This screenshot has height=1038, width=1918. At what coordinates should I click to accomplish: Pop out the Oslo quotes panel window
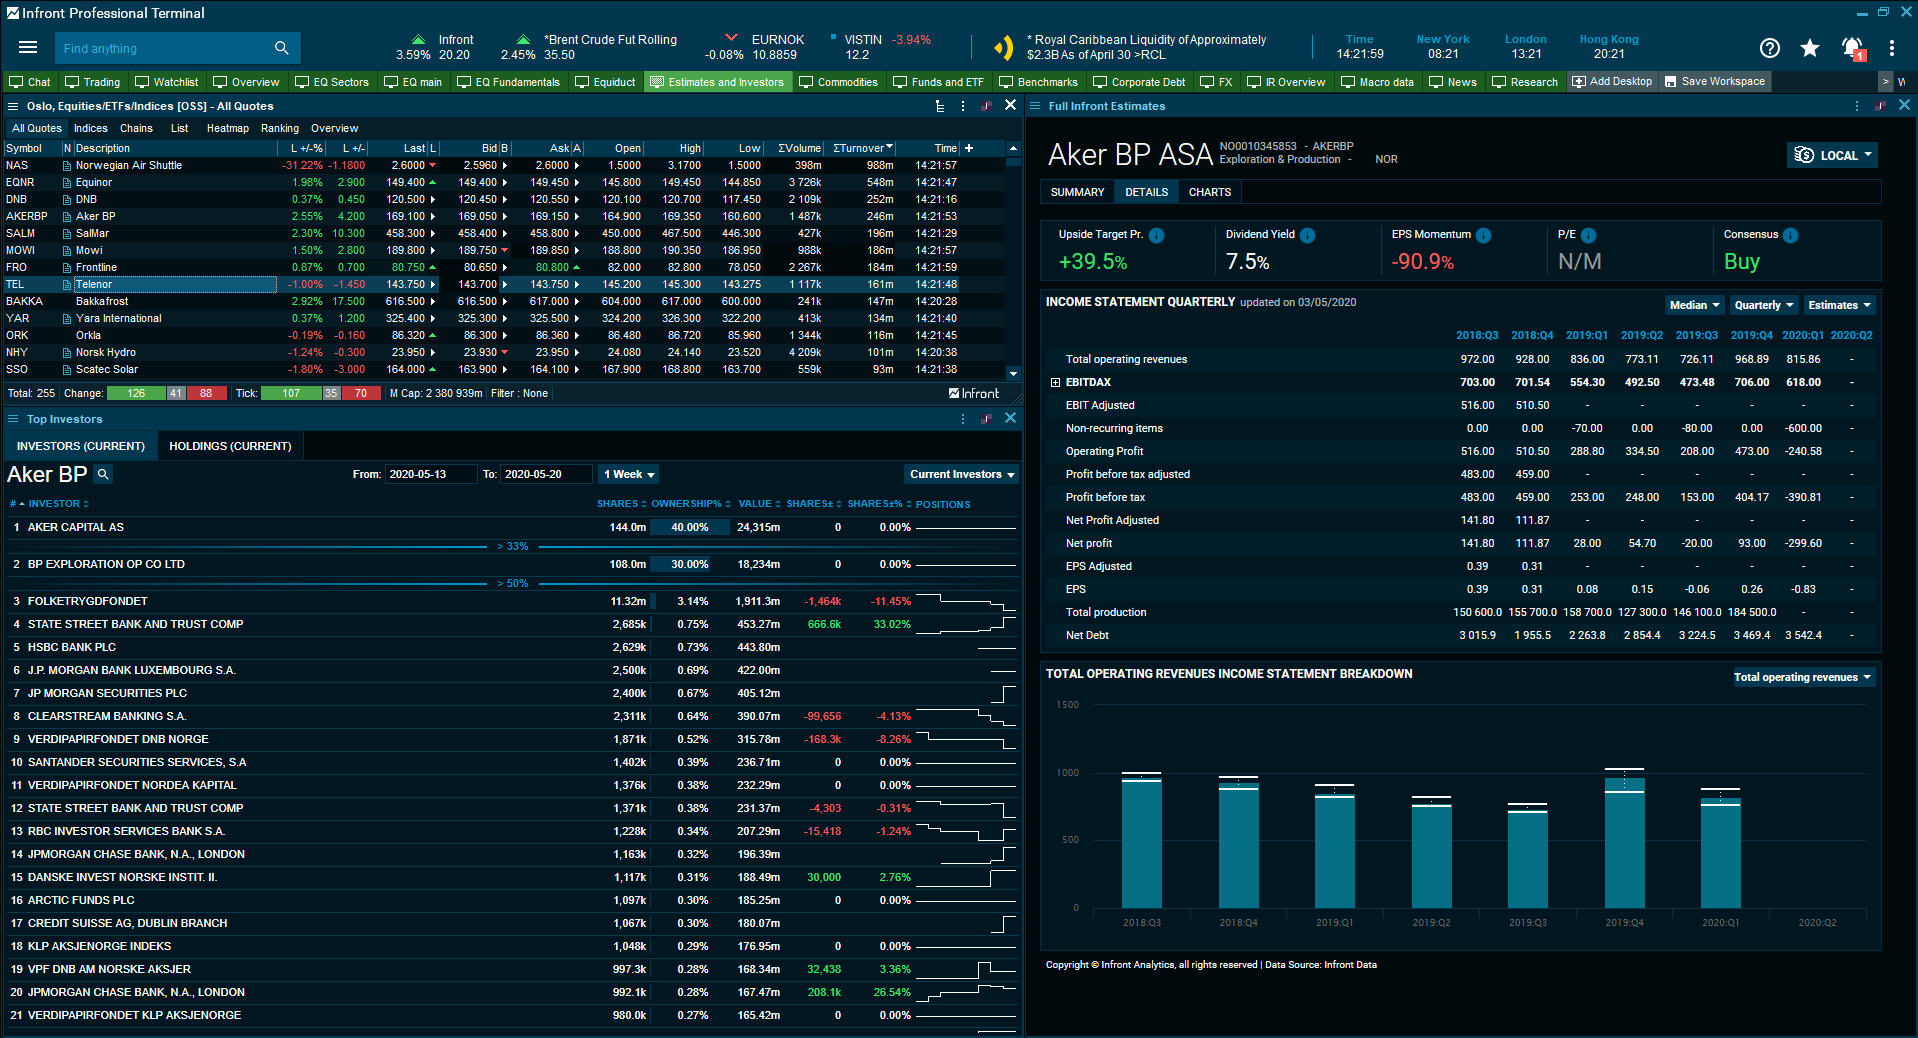pyautogui.click(x=987, y=106)
